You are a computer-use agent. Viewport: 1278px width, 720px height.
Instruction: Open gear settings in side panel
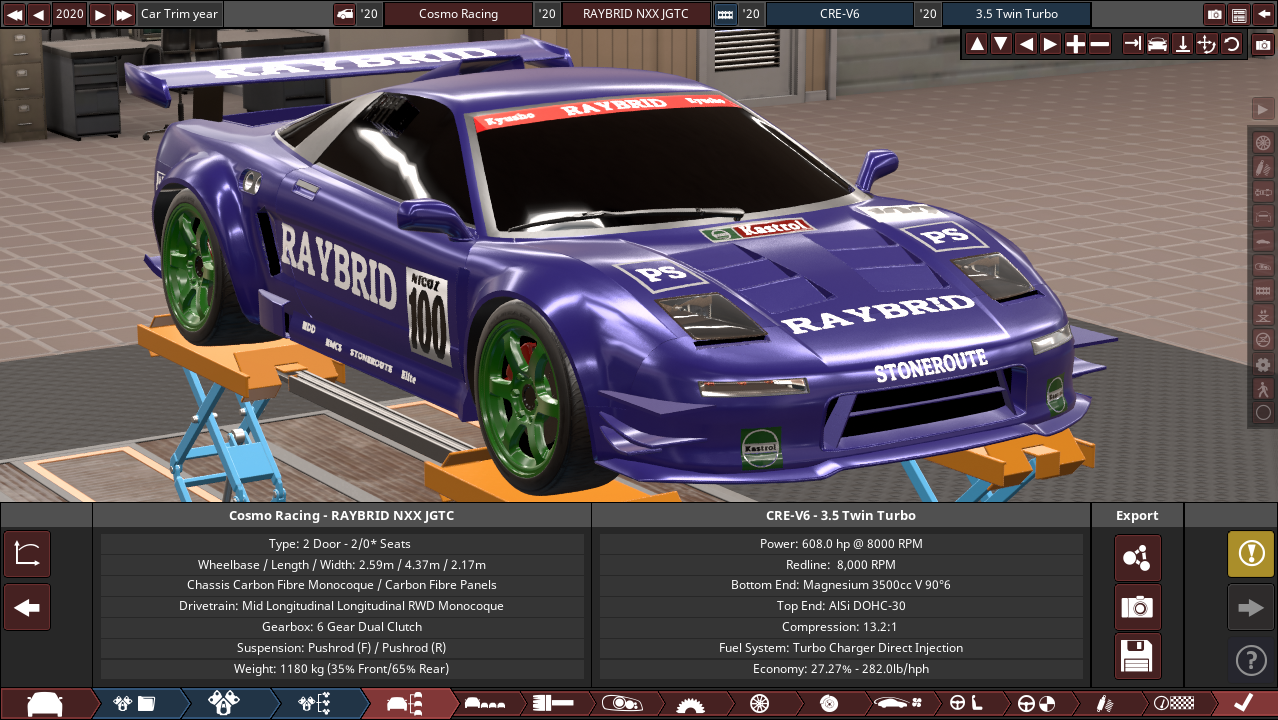click(1263, 364)
